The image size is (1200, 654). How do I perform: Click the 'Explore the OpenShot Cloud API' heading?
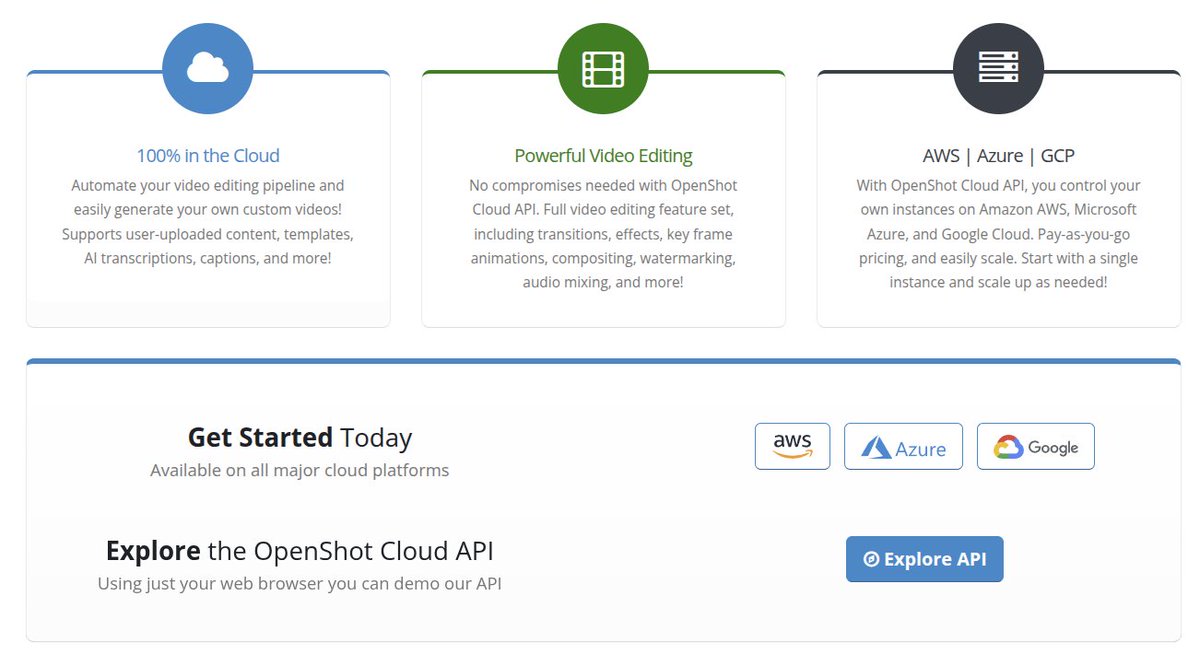pos(299,550)
